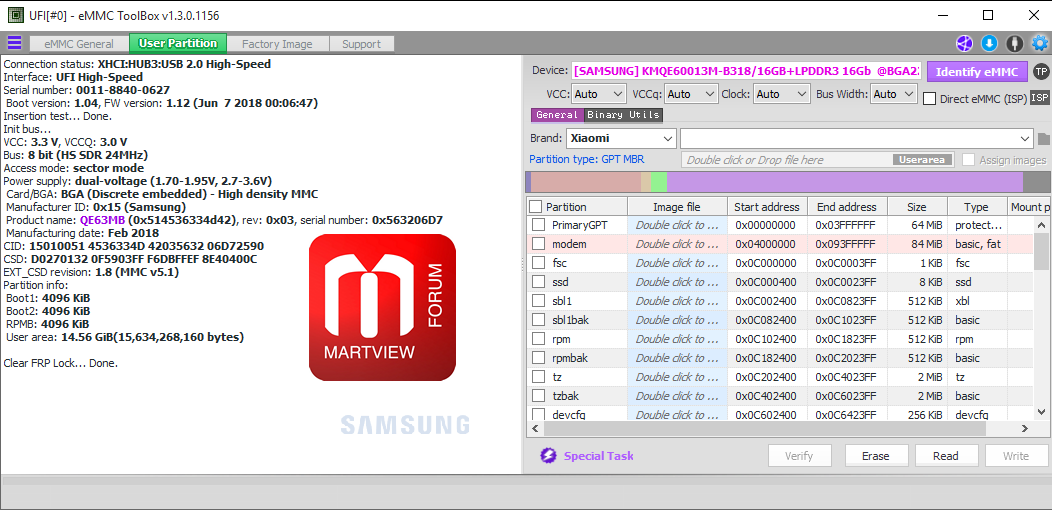The height and width of the screenshot is (510, 1052).
Task: Click the Userarea button
Action: tap(923, 160)
